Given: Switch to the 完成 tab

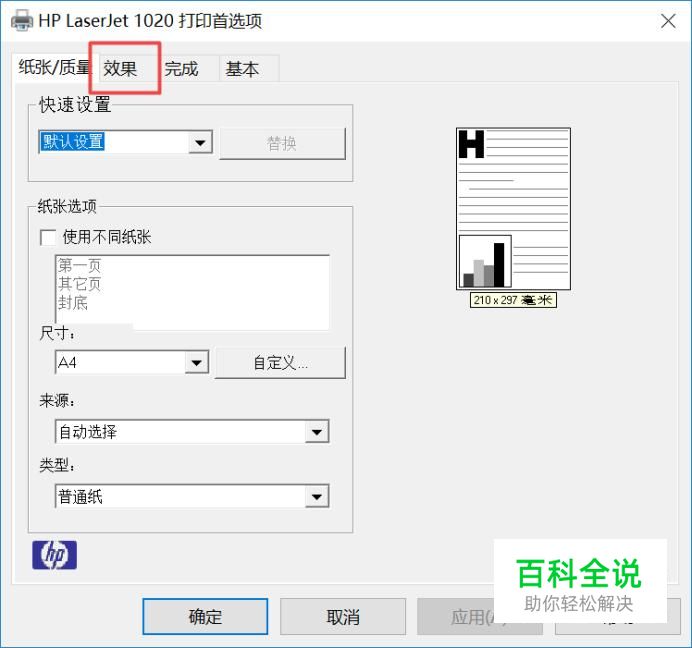Looking at the screenshot, I should 188,69.
